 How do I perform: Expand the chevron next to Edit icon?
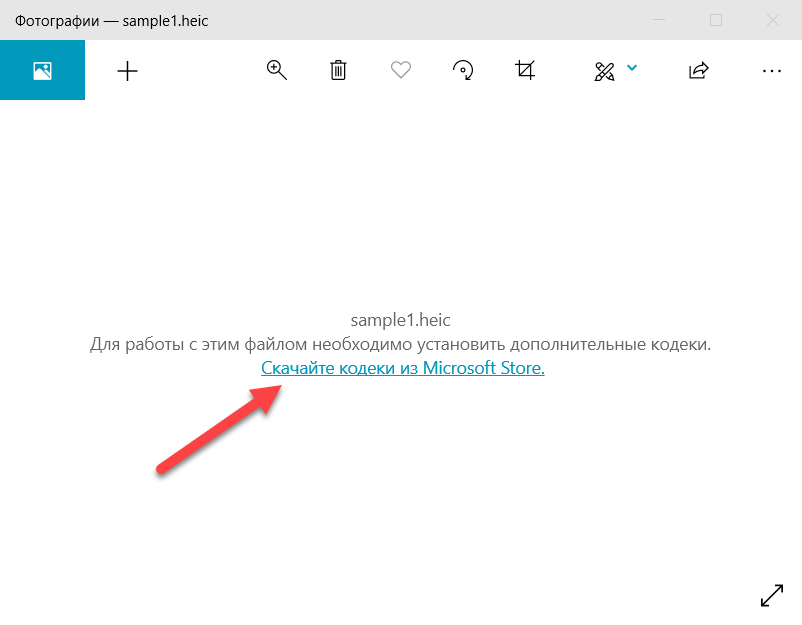pos(632,68)
